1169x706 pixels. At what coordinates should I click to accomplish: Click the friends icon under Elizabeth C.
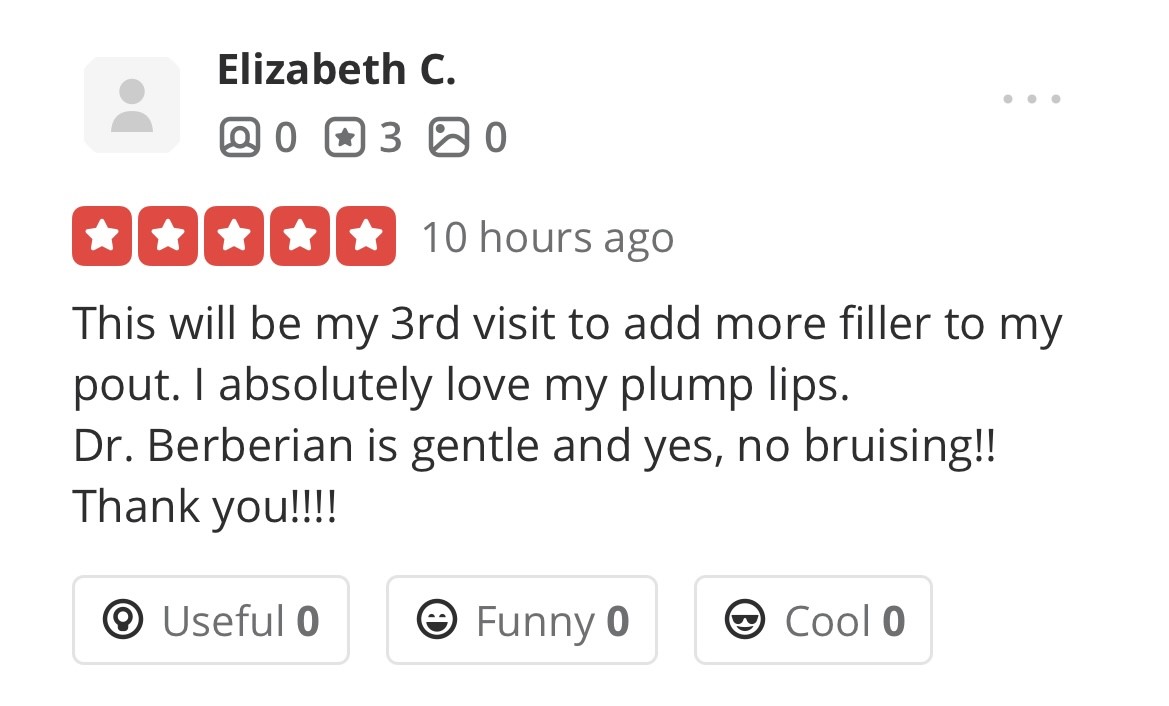click(x=238, y=138)
